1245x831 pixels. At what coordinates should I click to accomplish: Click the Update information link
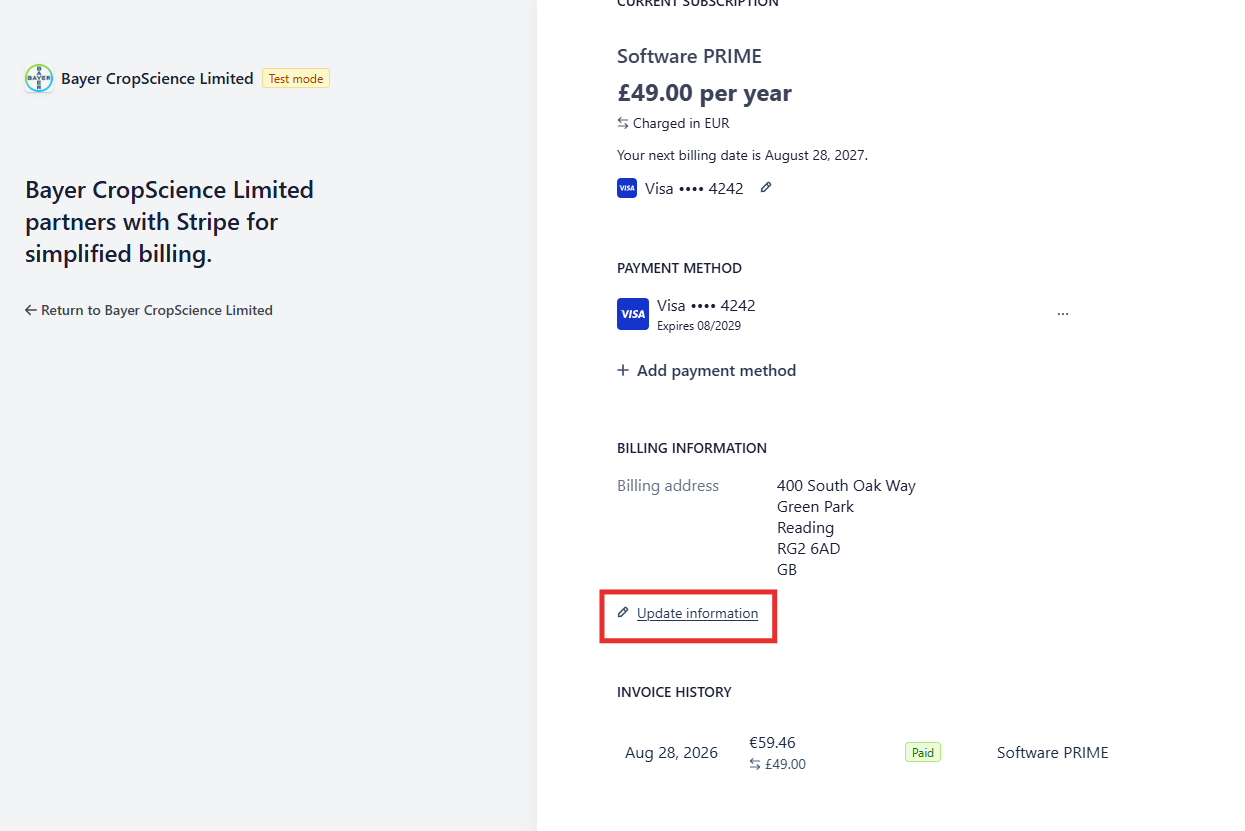point(697,613)
